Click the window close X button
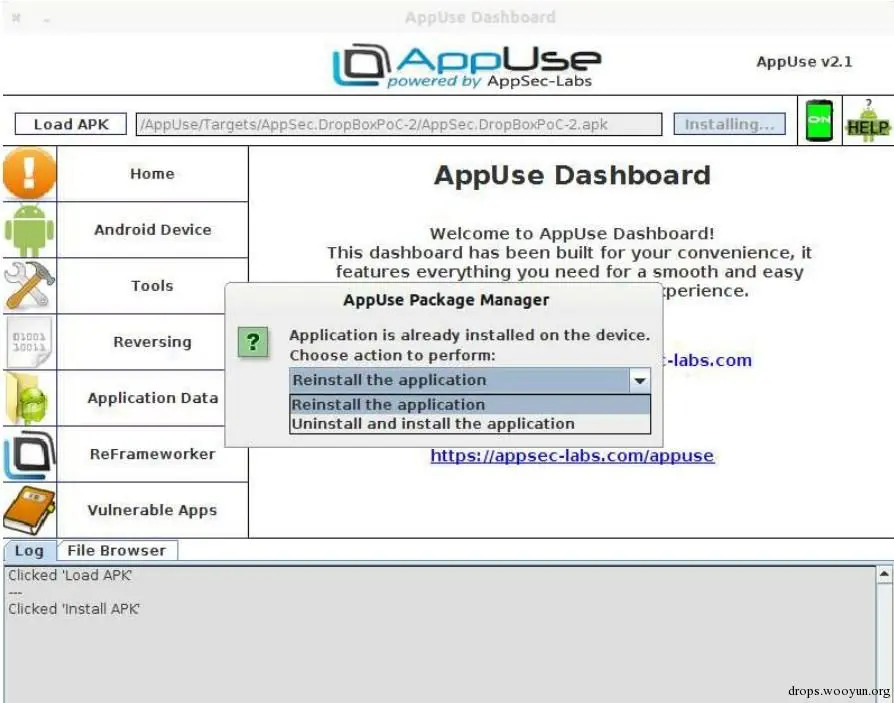Viewport: 894px width, 703px height. pyautogui.click(x=17, y=18)
